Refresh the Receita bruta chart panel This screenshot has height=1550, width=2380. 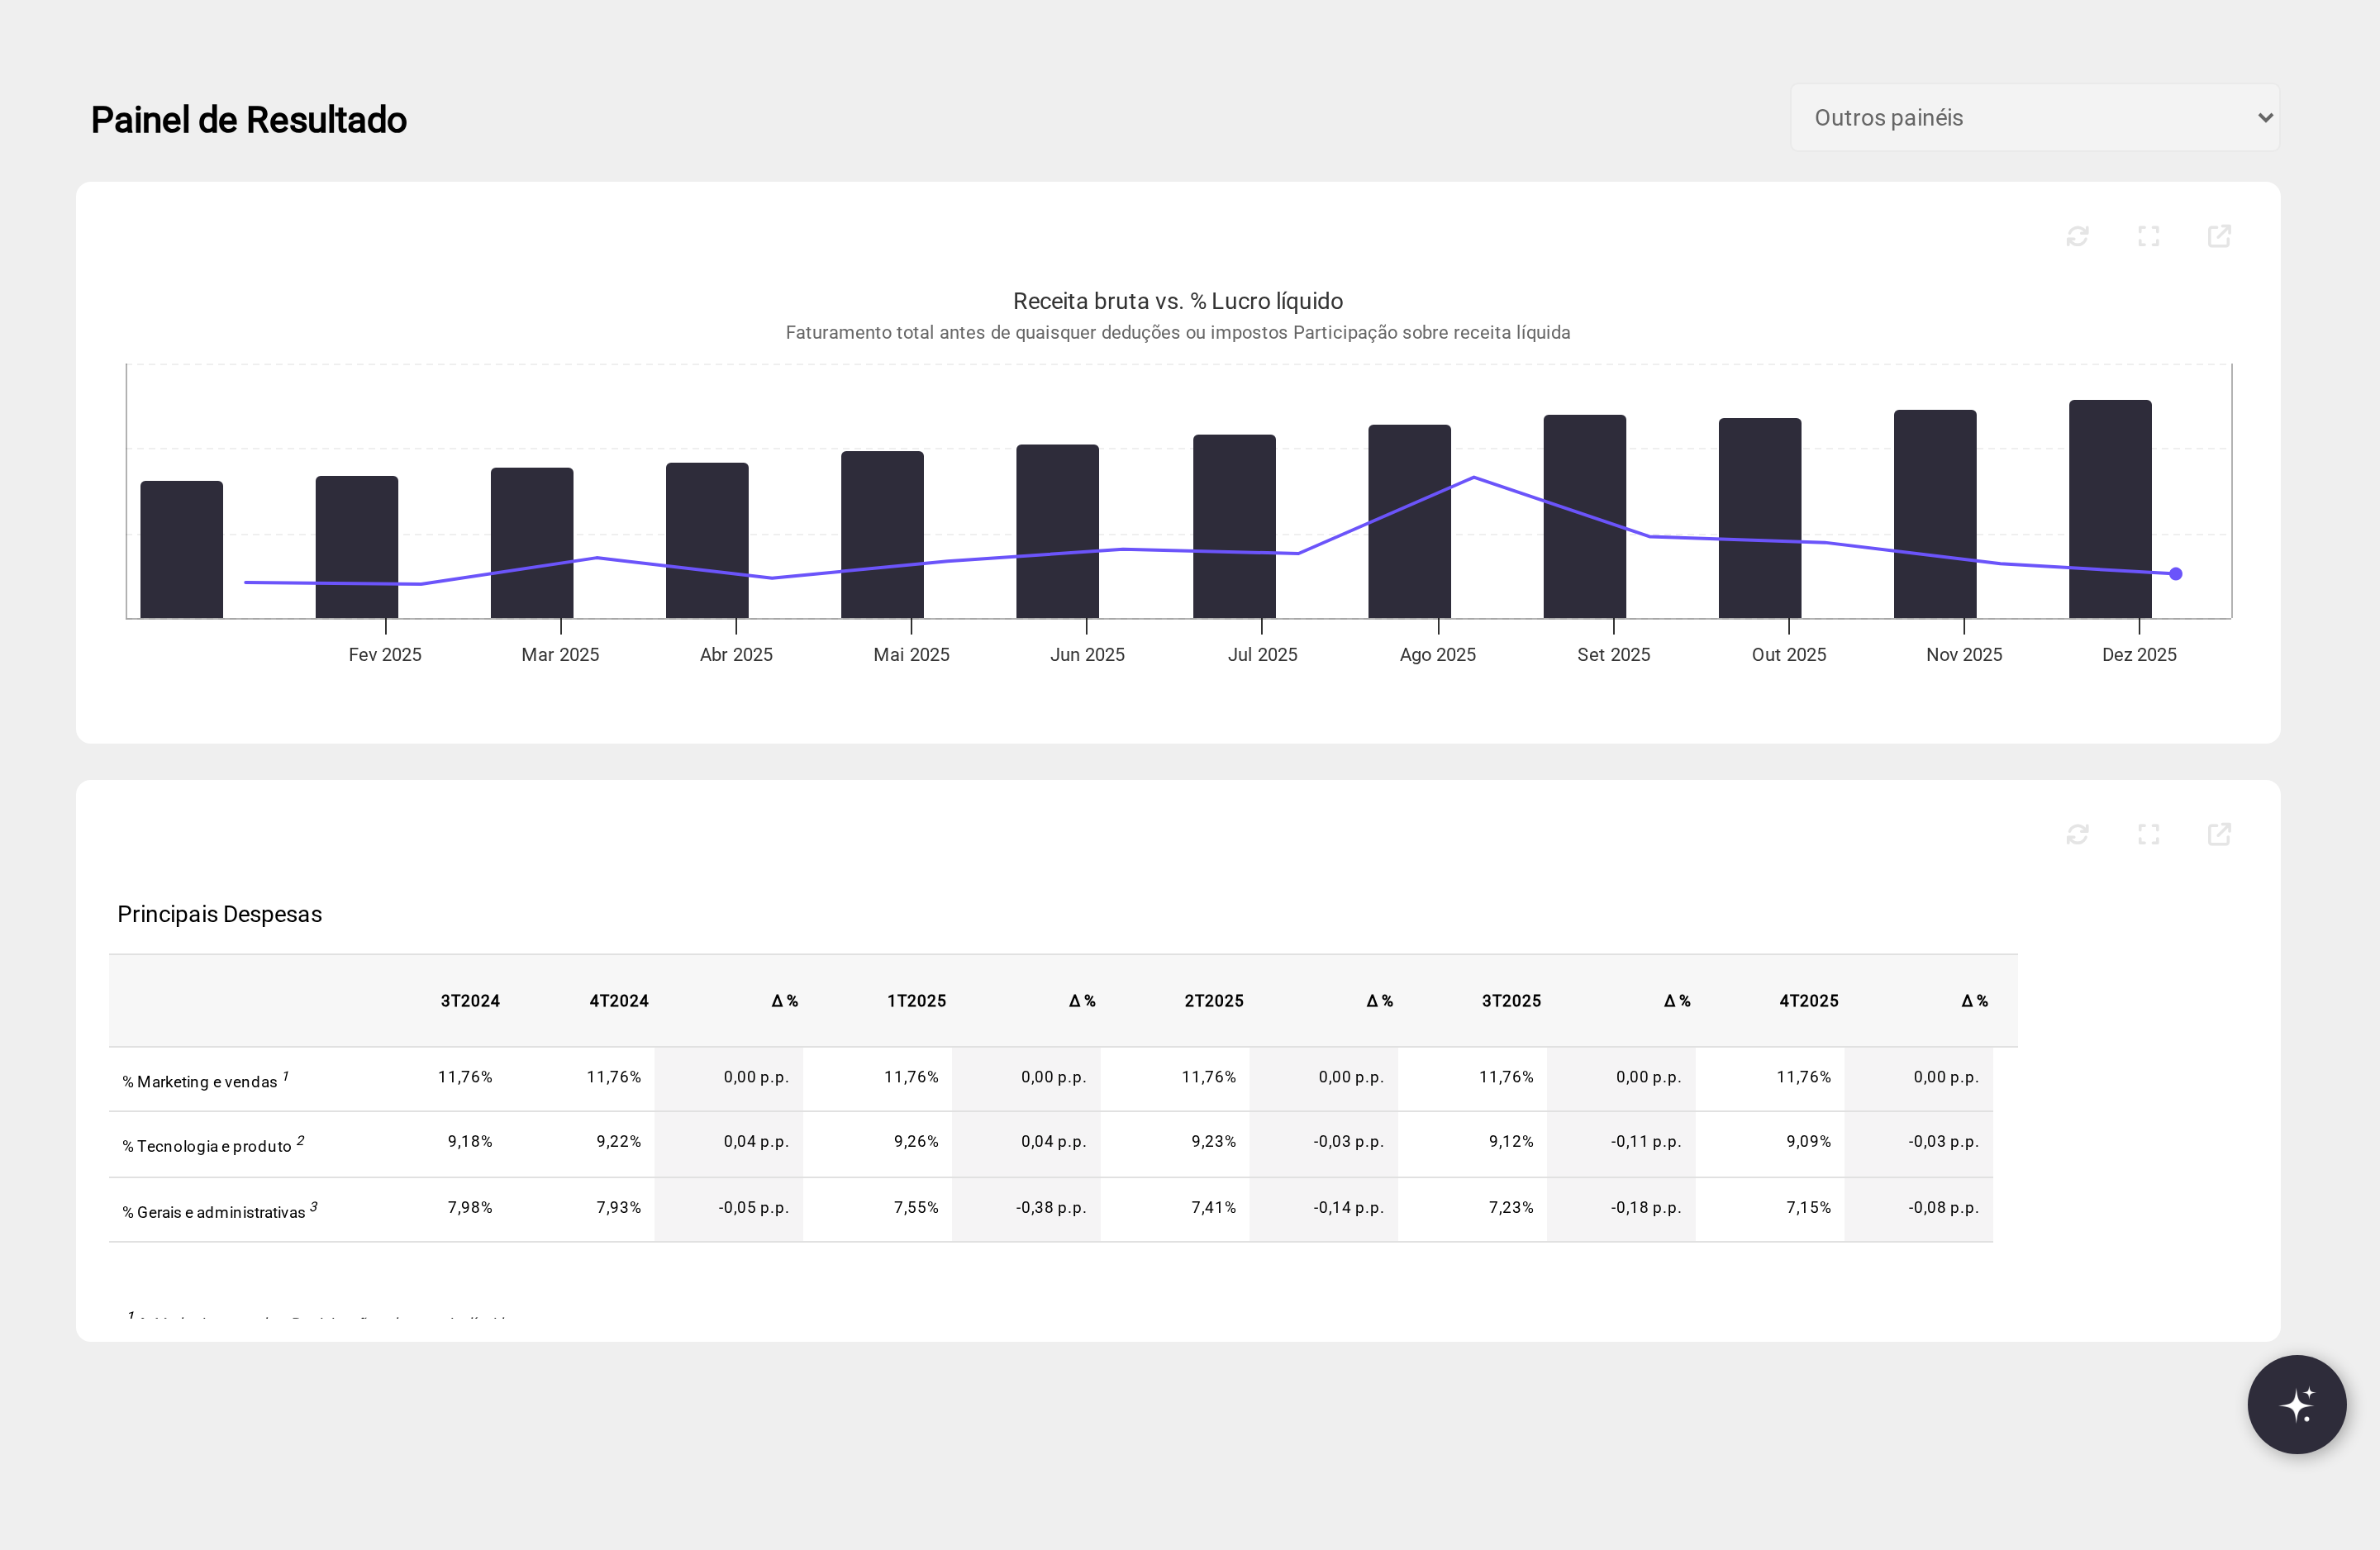pos(2077,236)
